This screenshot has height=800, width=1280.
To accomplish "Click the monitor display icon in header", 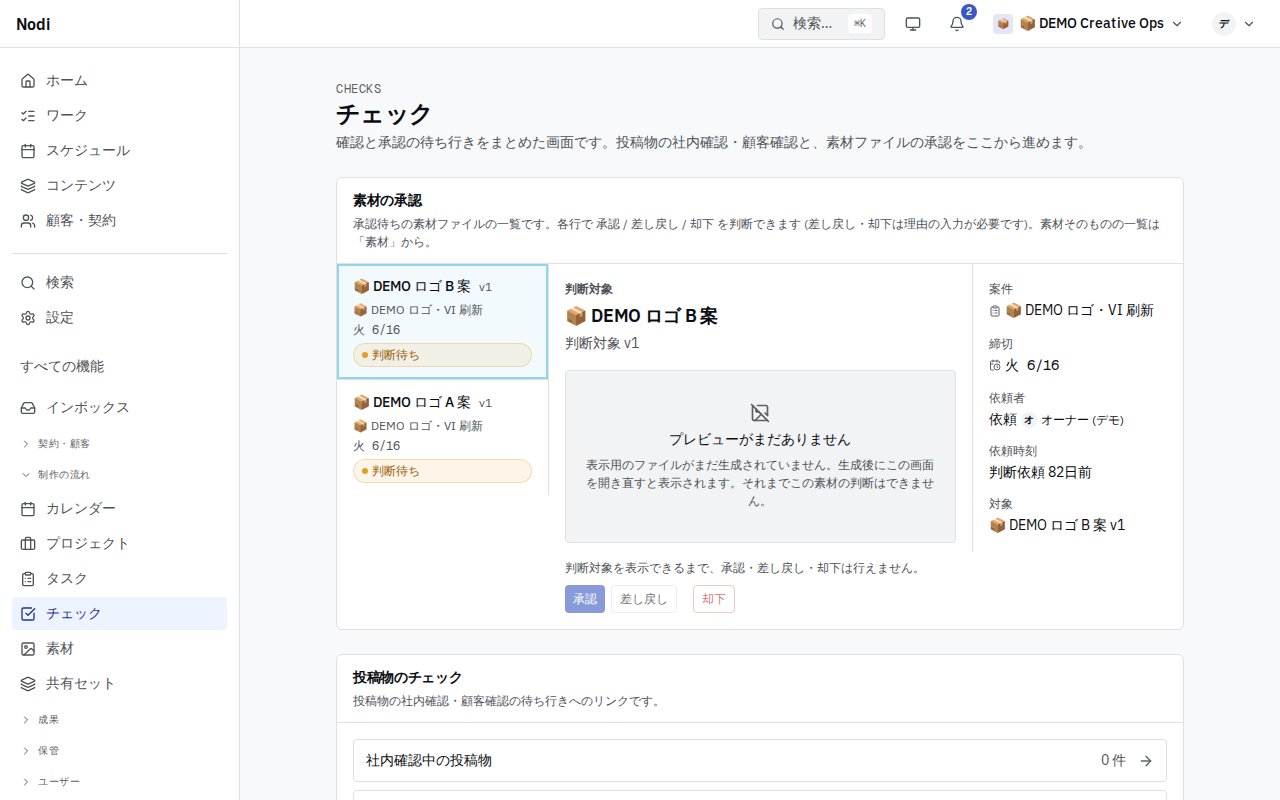I will (x=913, y=24).
